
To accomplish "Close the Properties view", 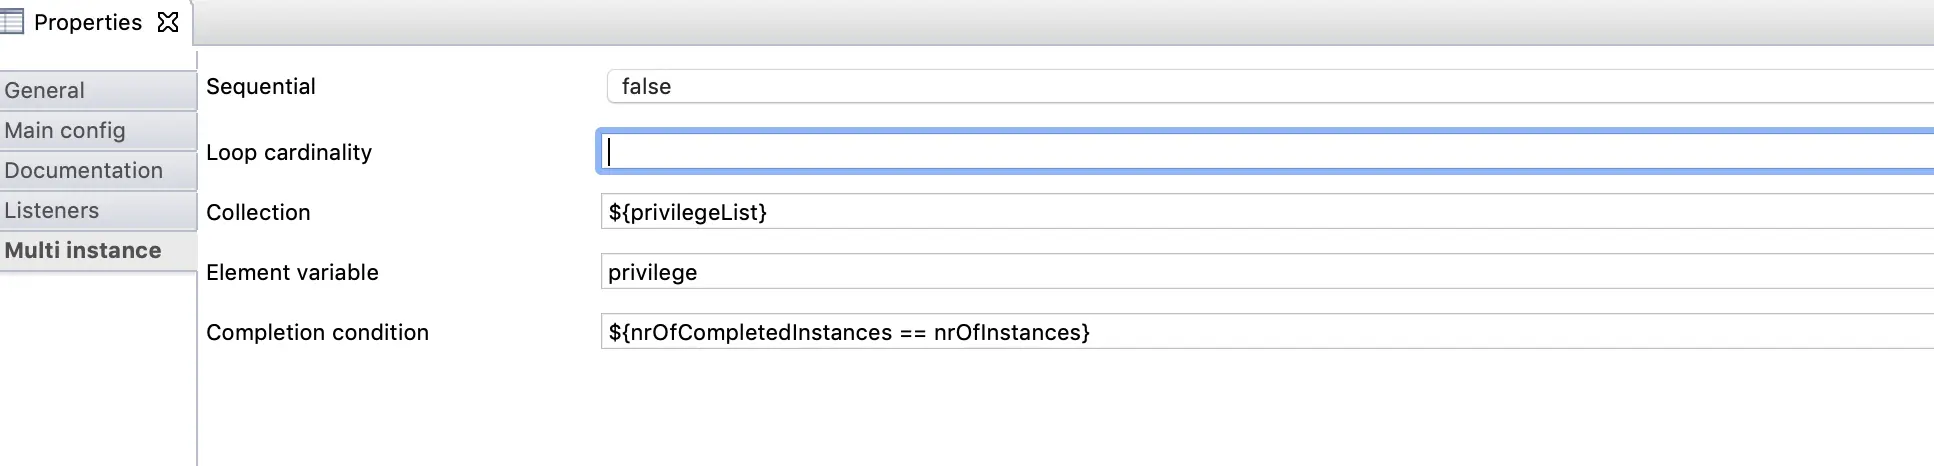I will pos(168,22).
